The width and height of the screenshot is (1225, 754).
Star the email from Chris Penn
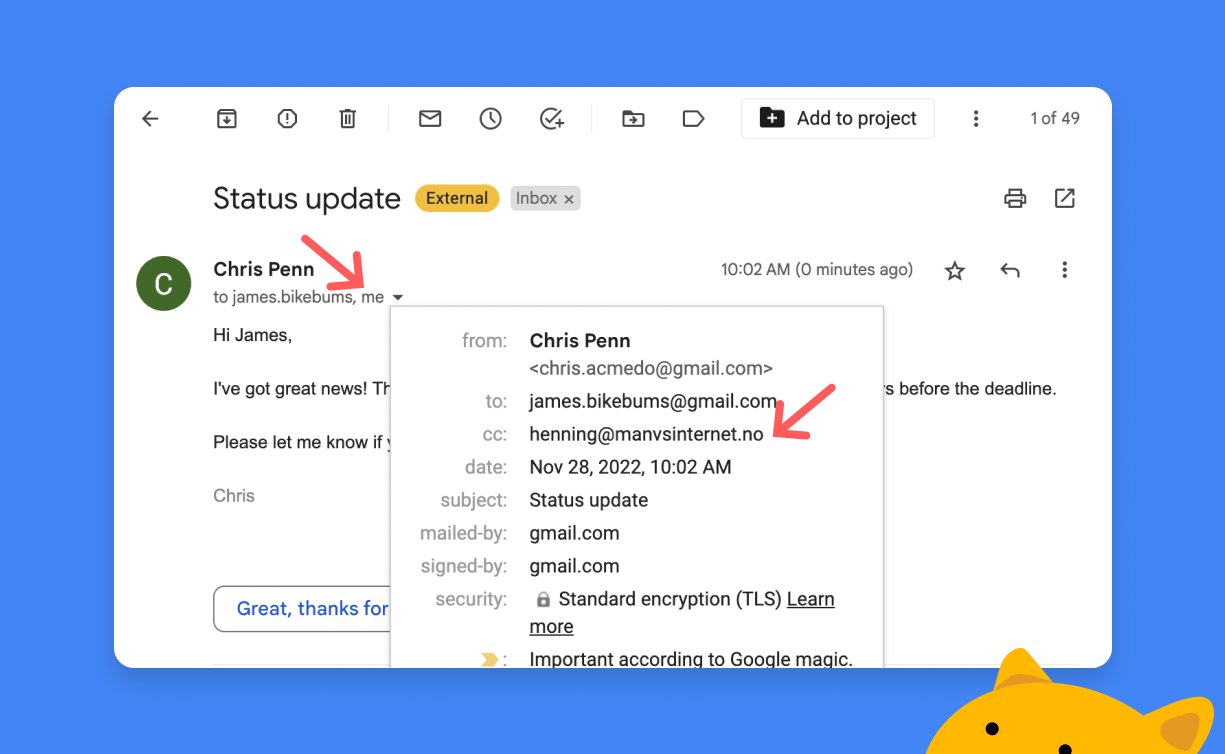[x=955, y=270]
